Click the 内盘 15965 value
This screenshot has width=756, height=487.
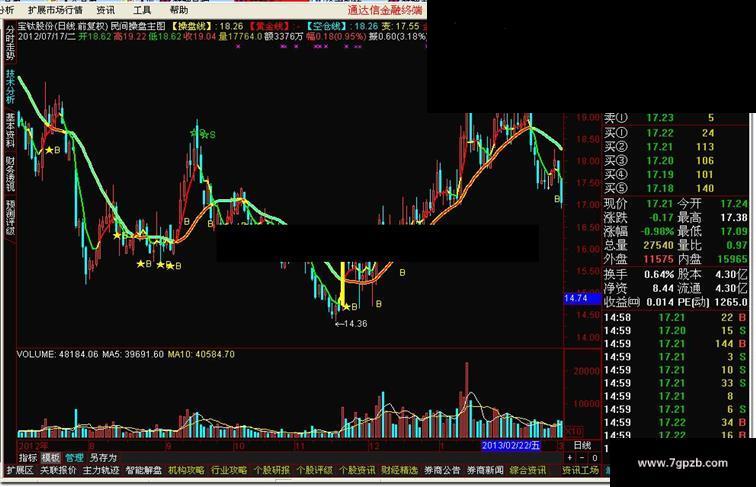732,259
